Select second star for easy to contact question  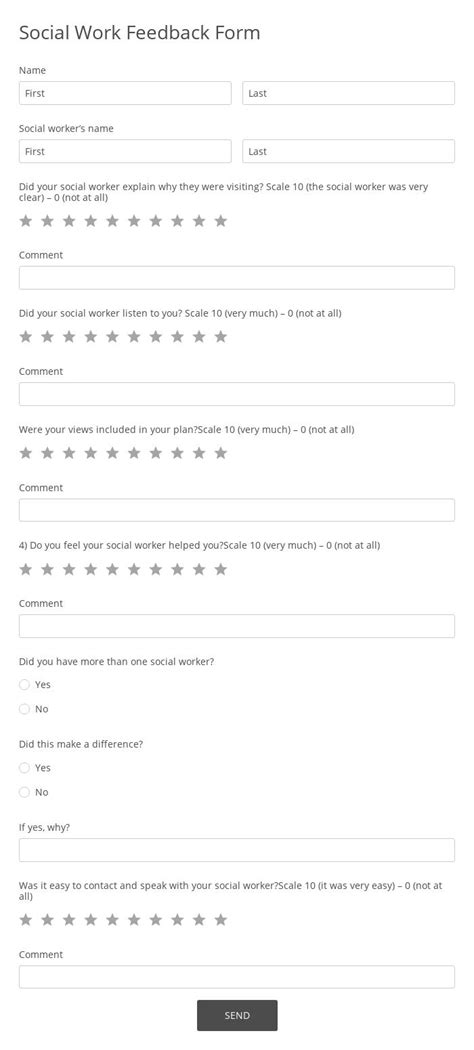pos(48,920)
